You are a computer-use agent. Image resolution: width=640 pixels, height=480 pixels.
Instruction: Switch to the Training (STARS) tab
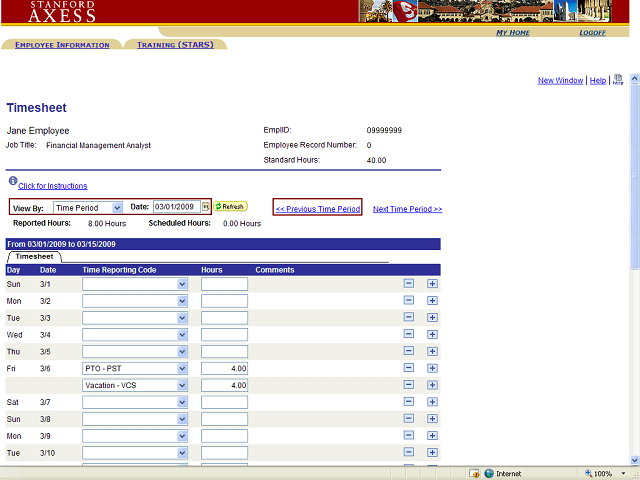(x=175, y=45)
